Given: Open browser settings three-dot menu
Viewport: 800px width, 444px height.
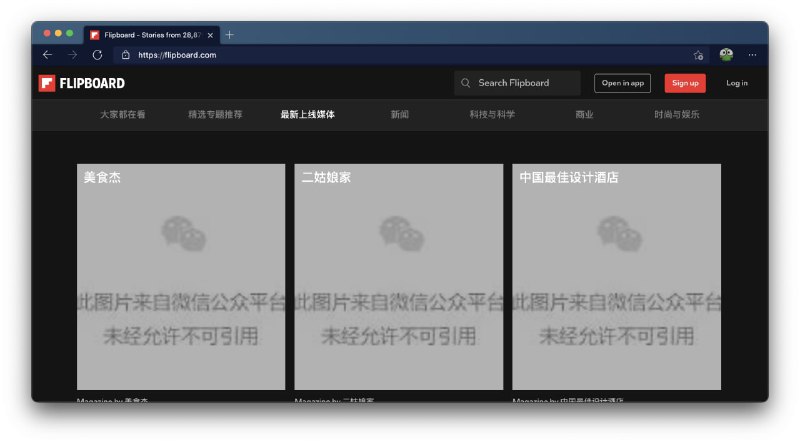Looking at the screenshot, I should click(x=752, y=55).
